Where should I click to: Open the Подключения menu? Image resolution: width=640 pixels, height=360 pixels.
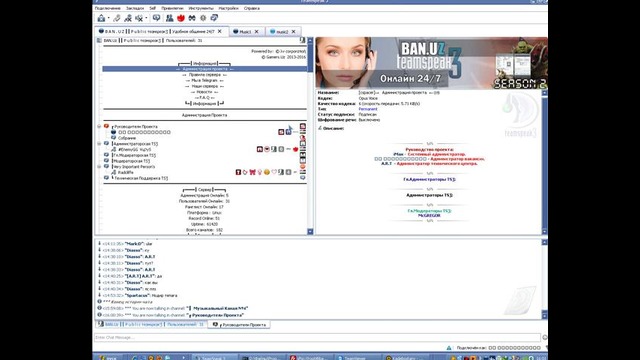(x=107, y=8)
